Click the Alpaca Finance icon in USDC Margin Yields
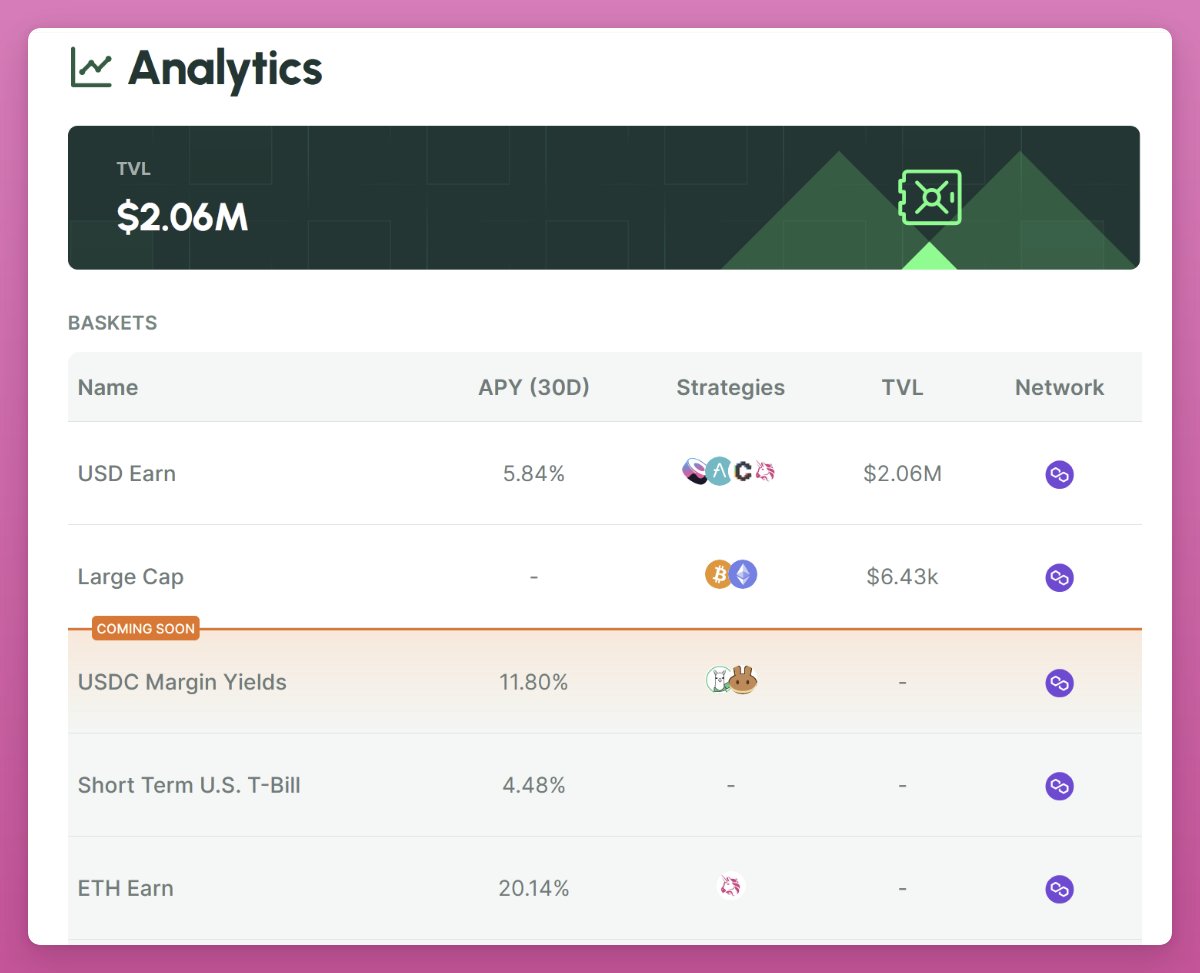The image size is (1200, 973). [x=718, y=680]
